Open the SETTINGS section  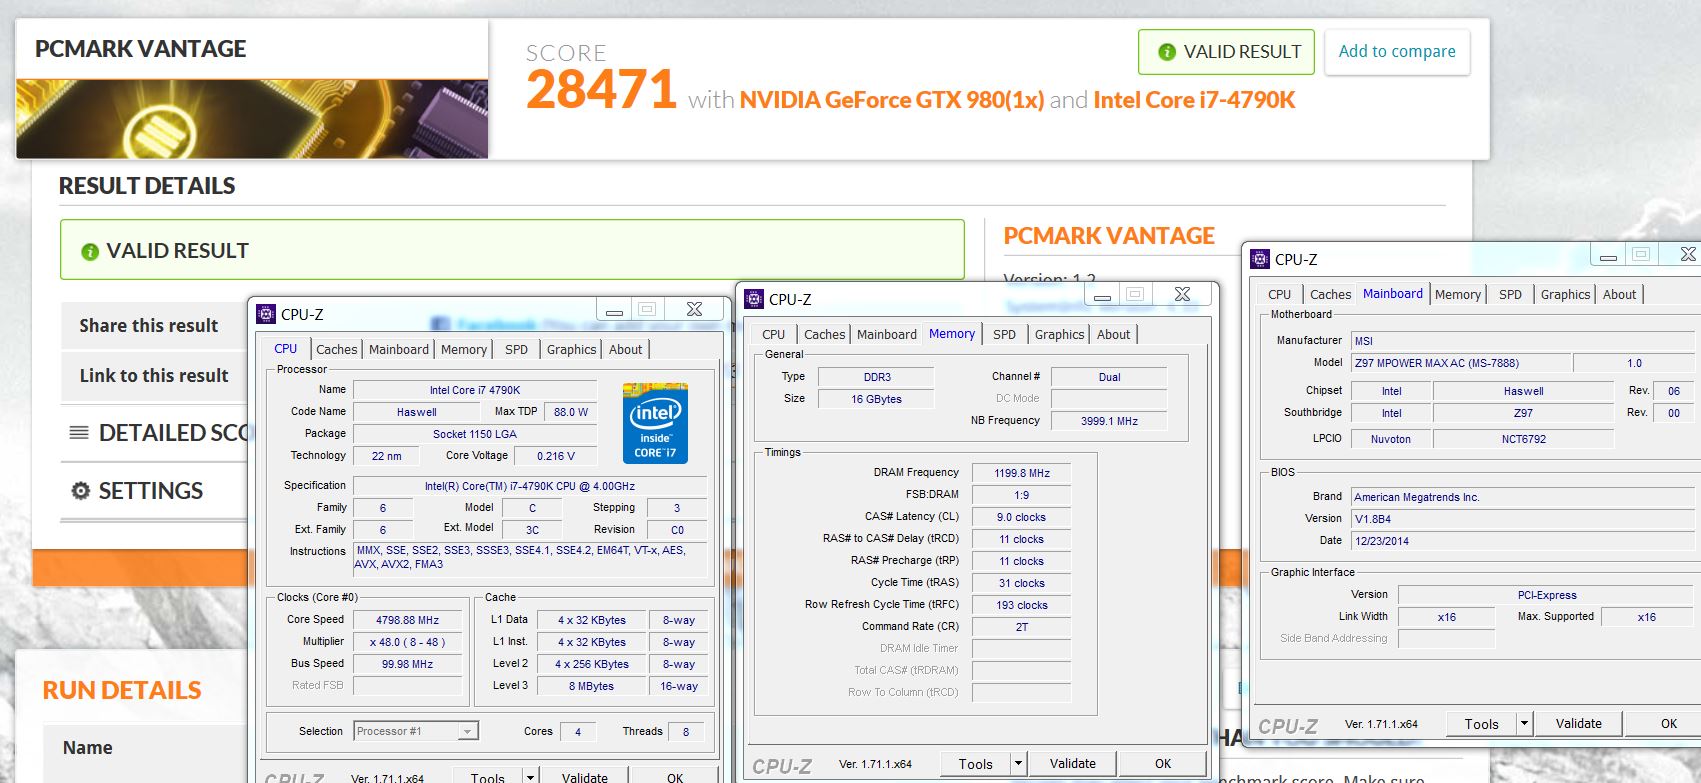pyautogui.click(x=150, y=491)
